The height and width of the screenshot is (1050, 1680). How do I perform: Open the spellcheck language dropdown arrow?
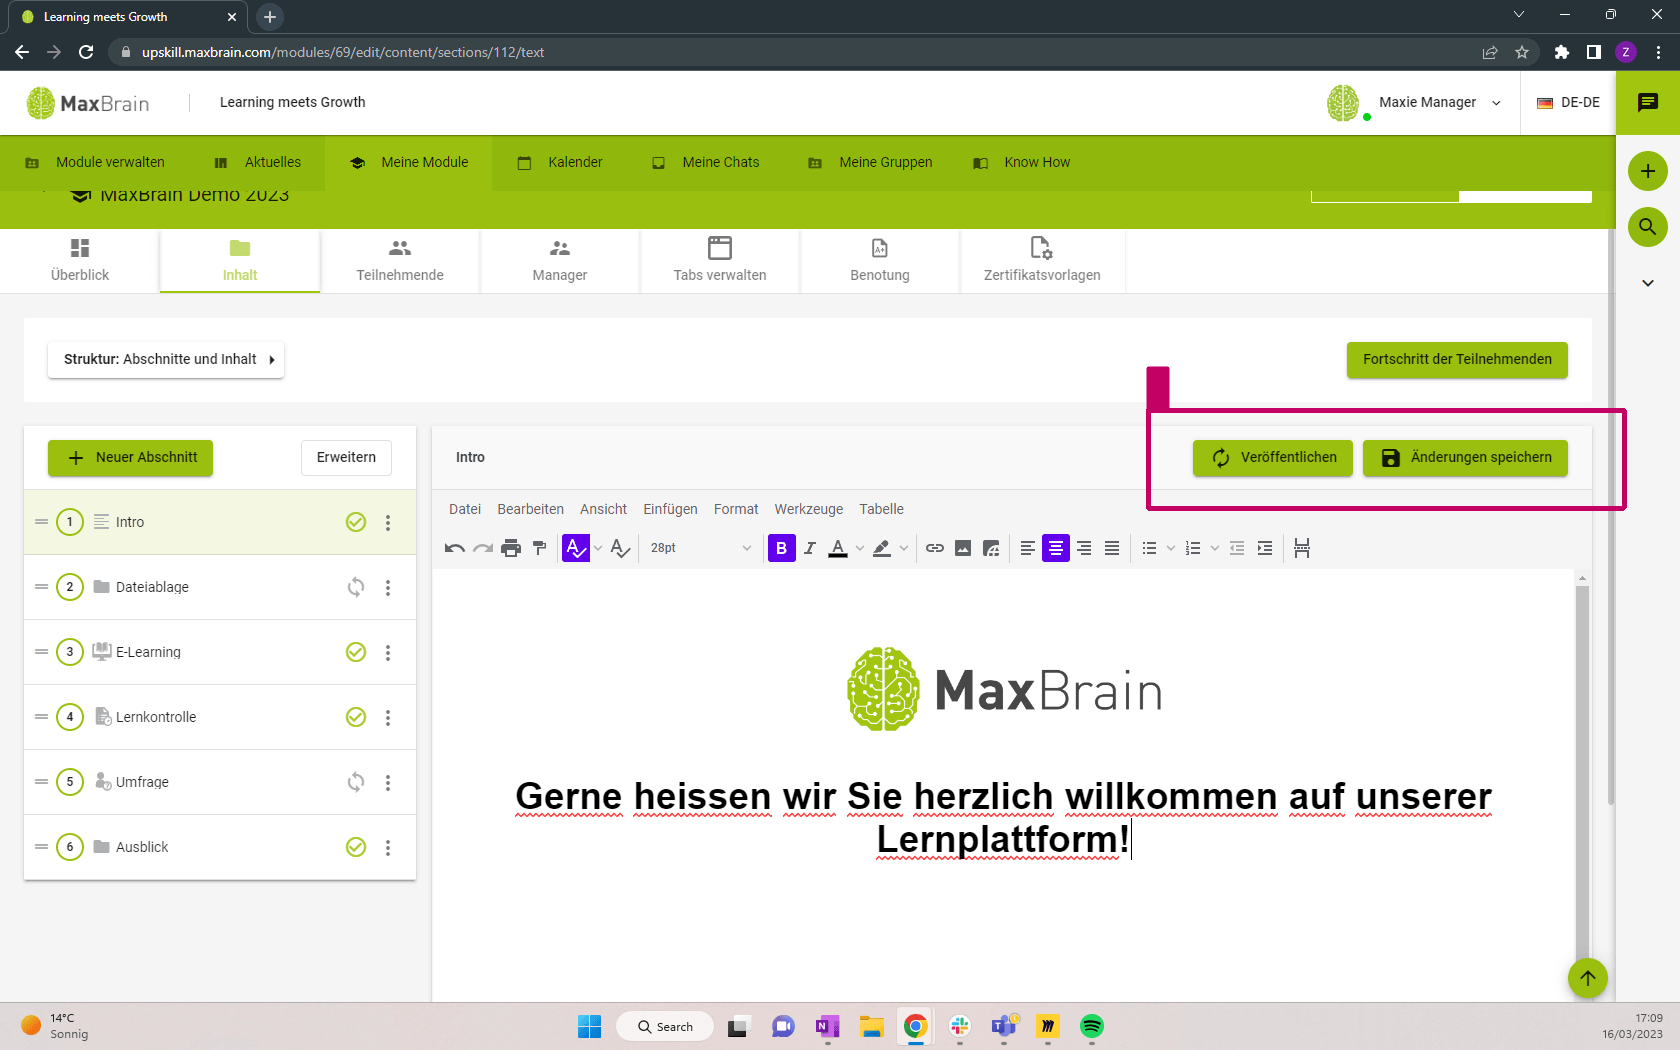598,548
